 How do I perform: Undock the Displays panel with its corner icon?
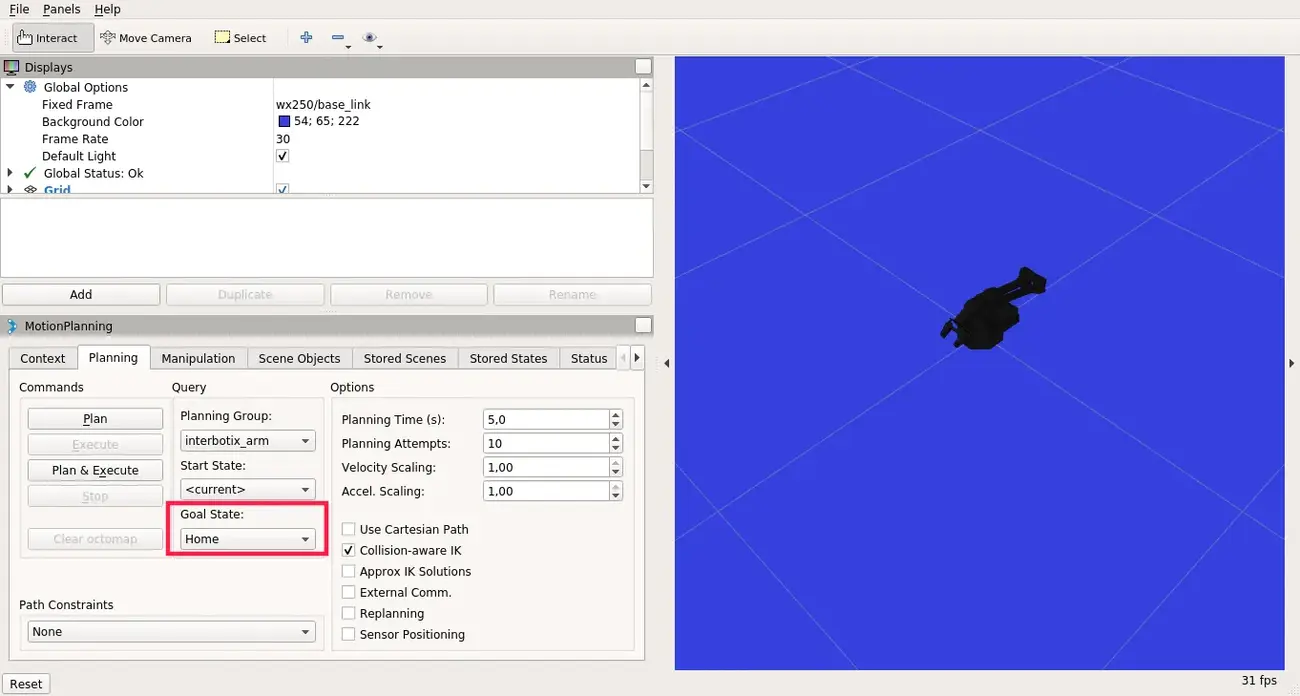click(x=643, y=67)
